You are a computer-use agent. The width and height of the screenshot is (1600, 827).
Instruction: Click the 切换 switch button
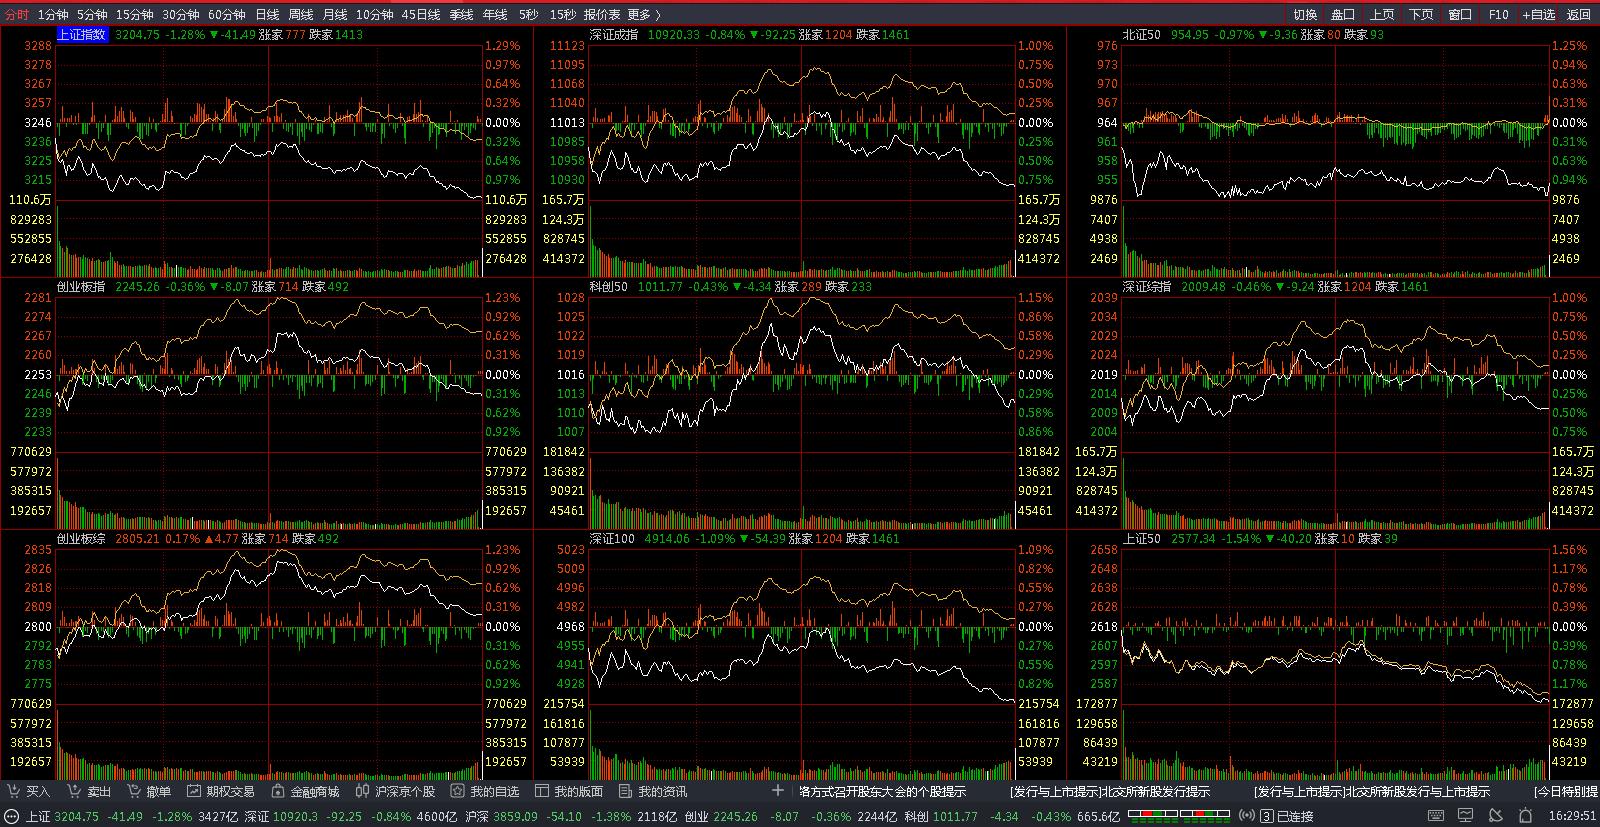(1305, 15)
